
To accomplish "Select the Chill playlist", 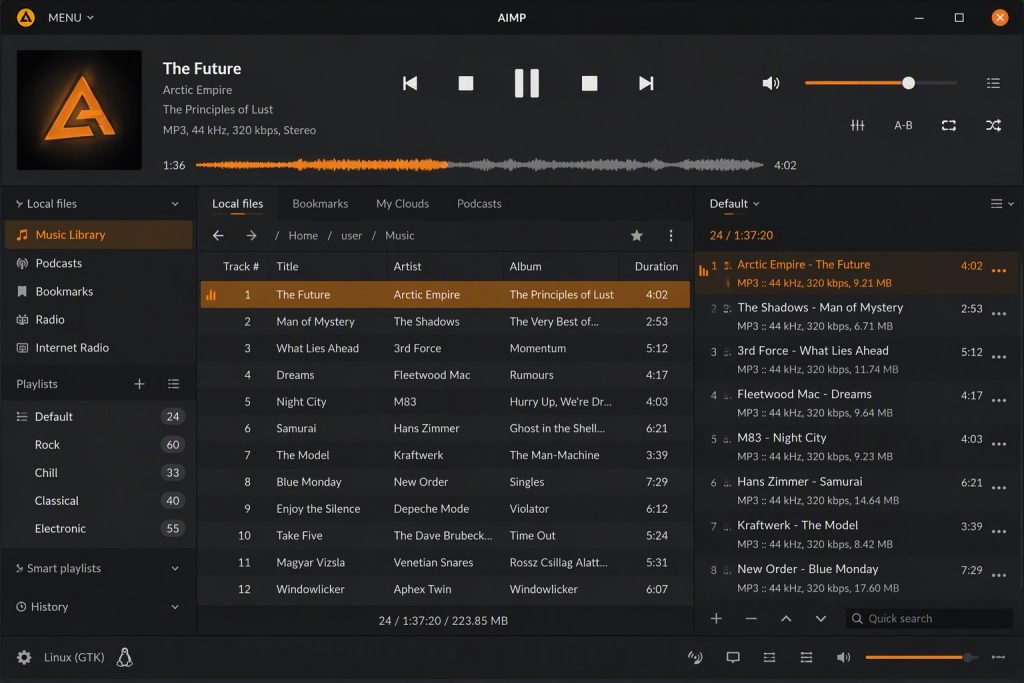I will (99, 473).
